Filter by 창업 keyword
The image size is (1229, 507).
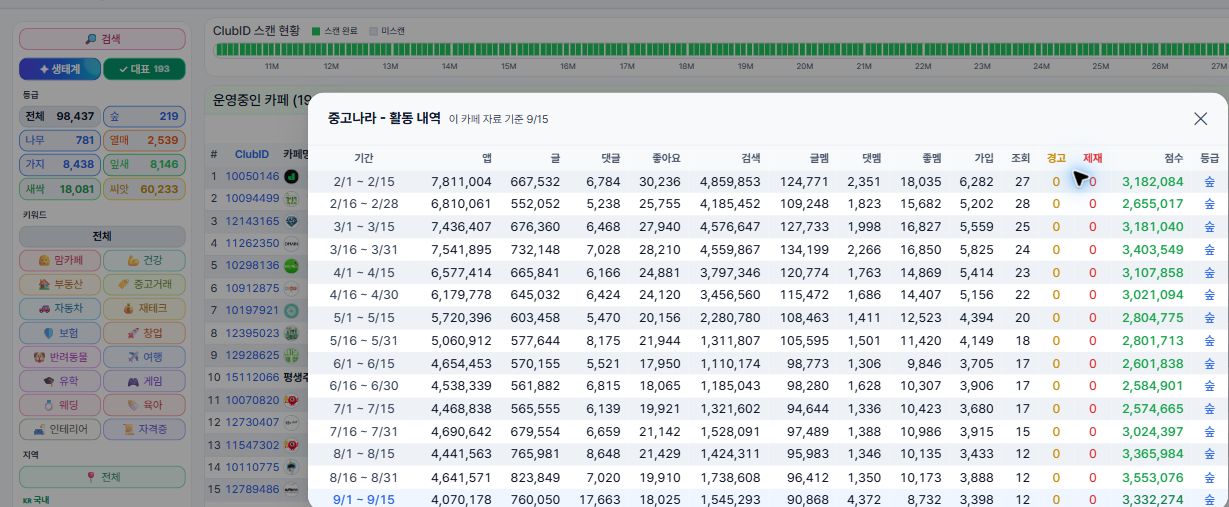144,333
